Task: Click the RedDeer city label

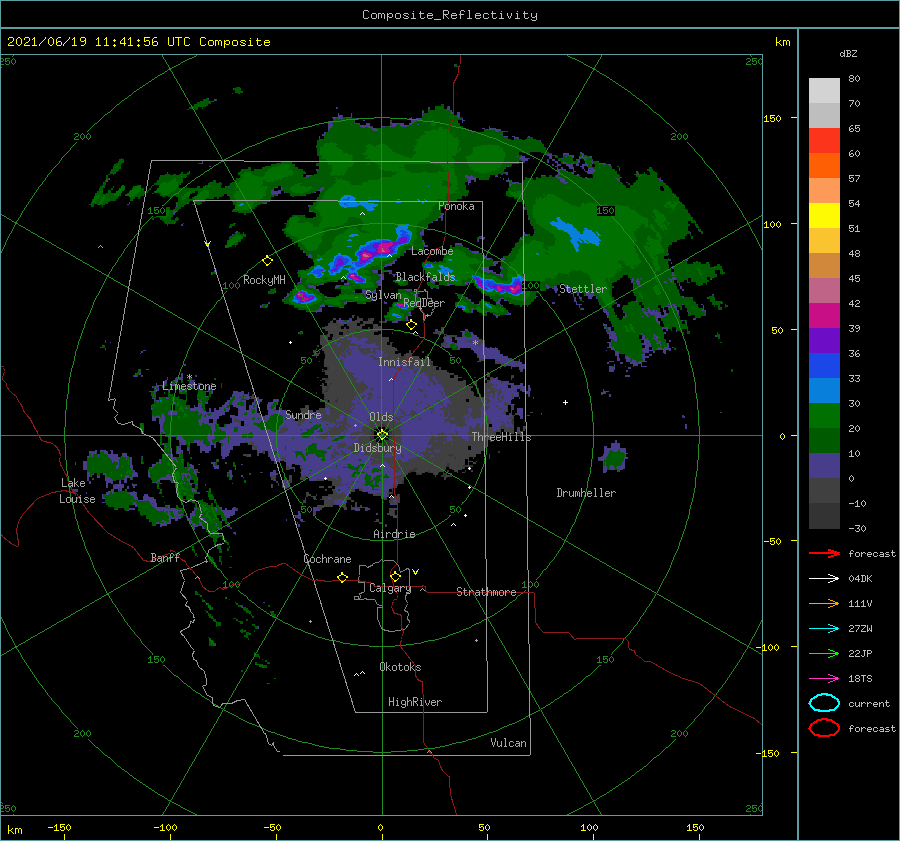Action: click(x=424, y=303)
